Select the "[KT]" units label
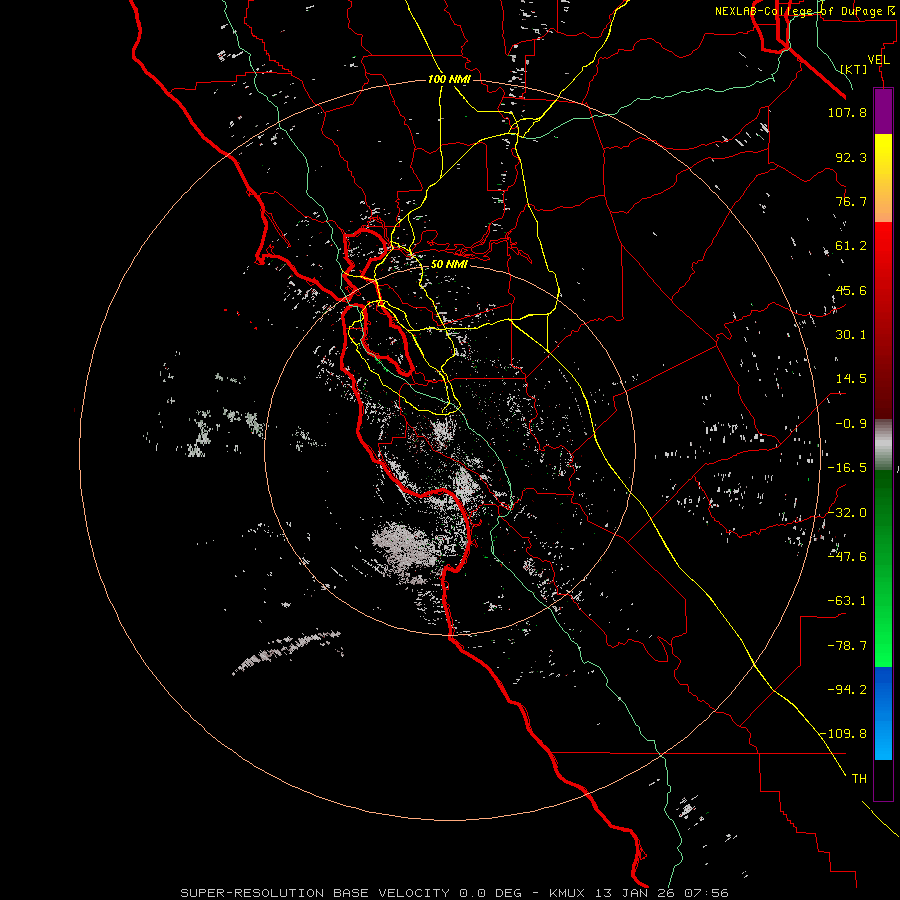 point(854,69)
